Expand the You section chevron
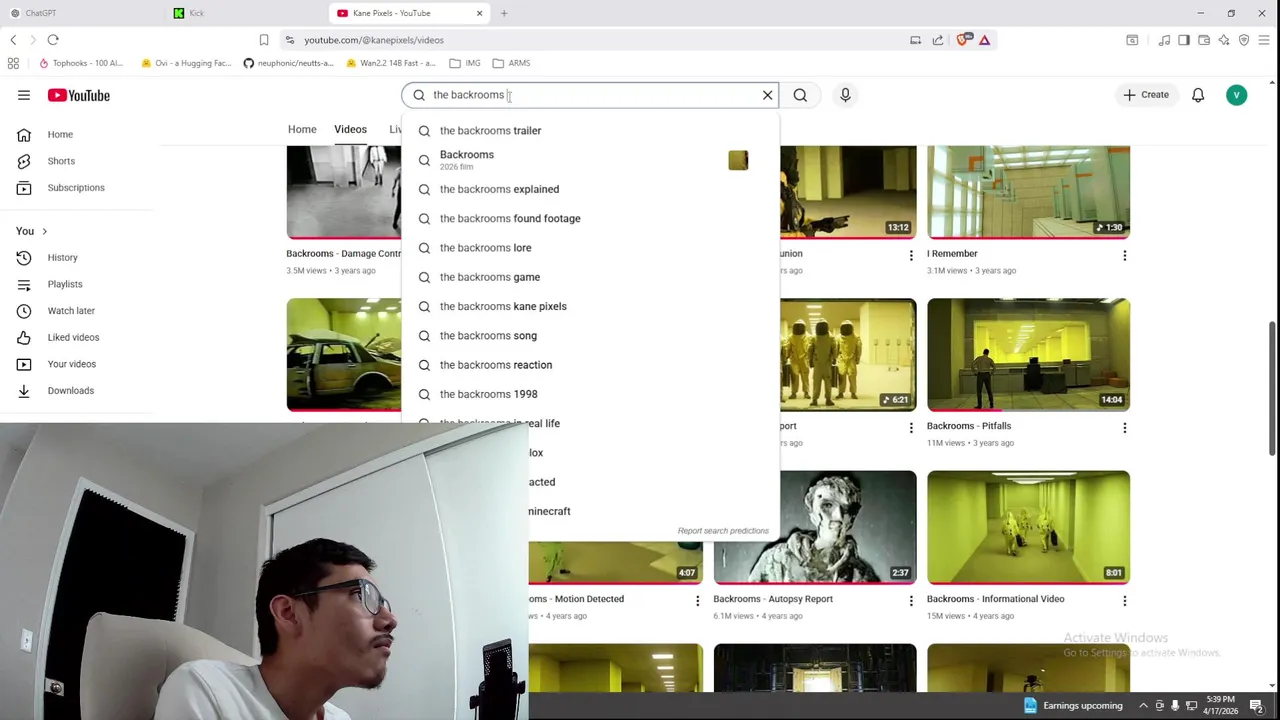This screenshot has height=720, width=1280. (x=44, y=231)
